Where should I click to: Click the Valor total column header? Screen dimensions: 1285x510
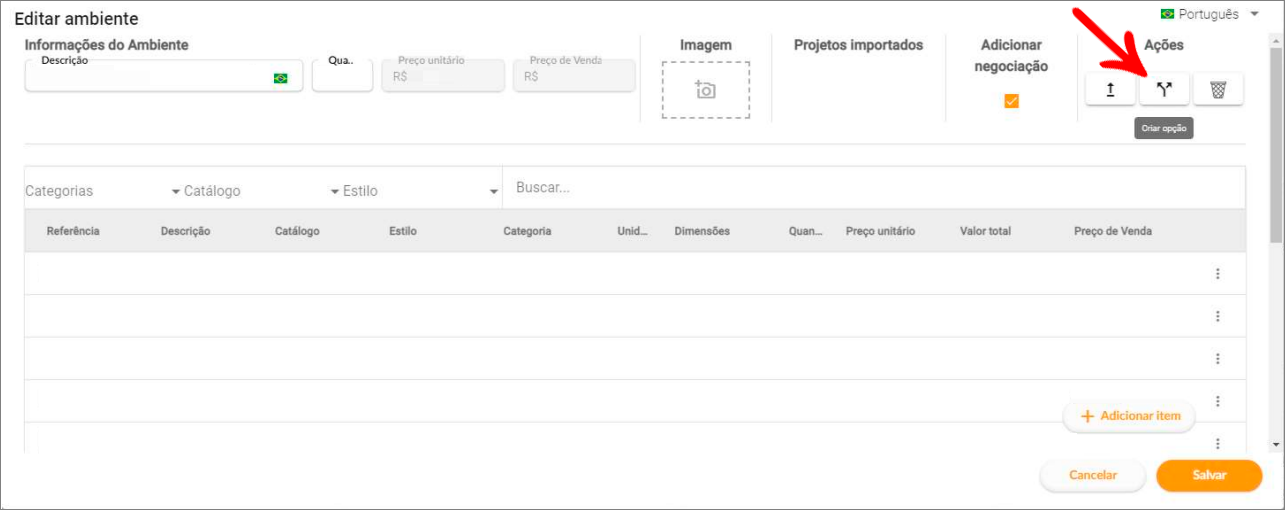click(x=985, y=231)
